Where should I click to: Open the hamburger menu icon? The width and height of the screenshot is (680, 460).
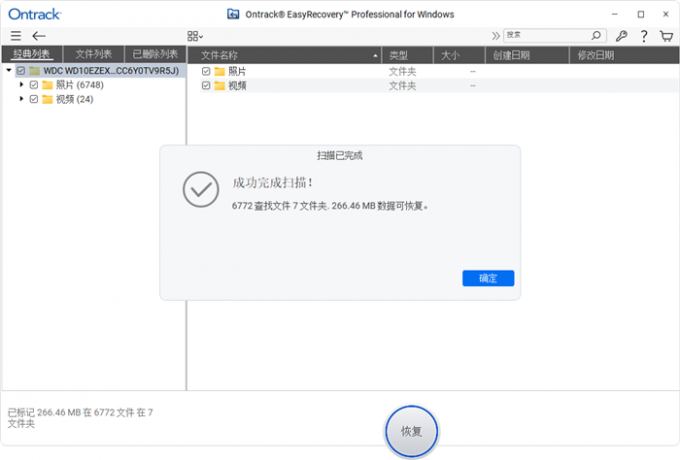point(16,36)
